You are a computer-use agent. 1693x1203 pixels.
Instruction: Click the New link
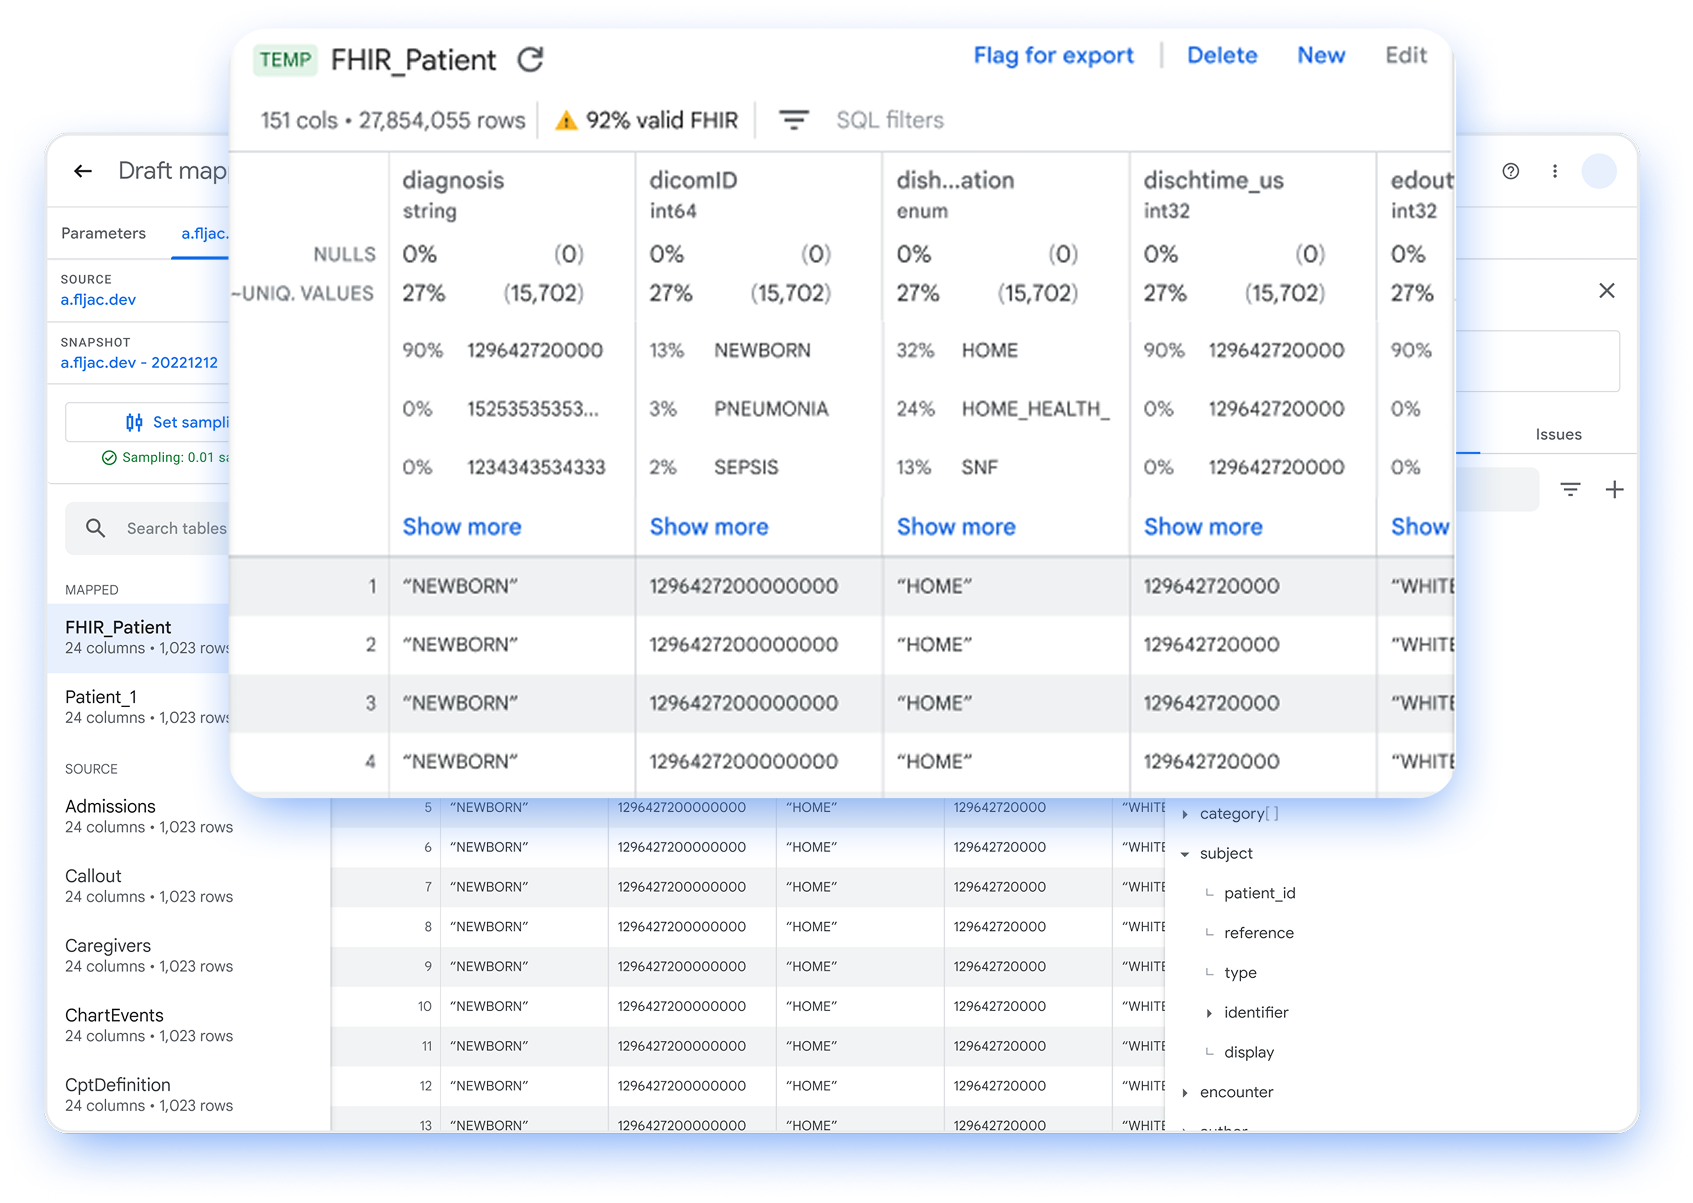[x=1321, y=55]
